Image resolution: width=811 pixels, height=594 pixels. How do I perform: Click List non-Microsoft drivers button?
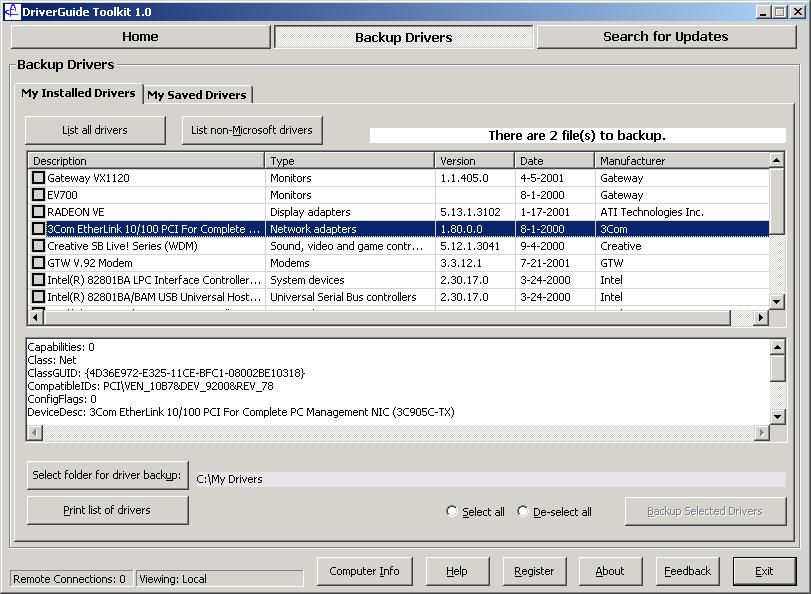click(x=252, y=130)
